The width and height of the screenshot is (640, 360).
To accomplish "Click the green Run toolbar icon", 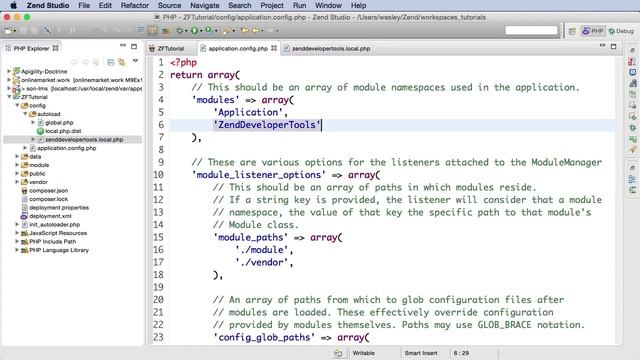I will (x=195, y=31).
